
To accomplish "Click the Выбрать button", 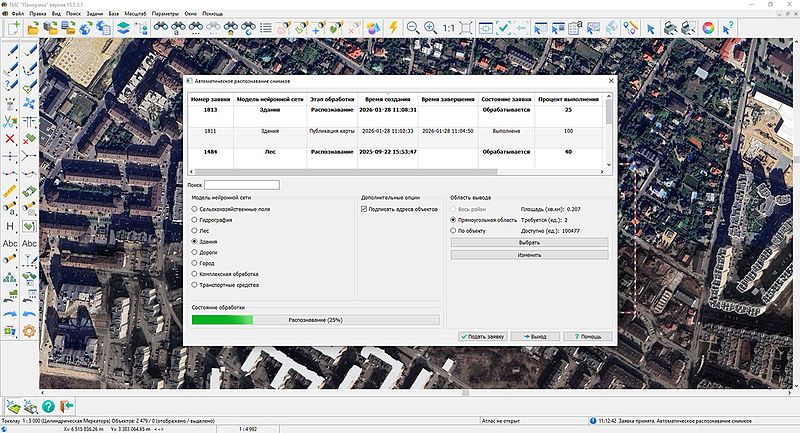I will coord(528,242).
